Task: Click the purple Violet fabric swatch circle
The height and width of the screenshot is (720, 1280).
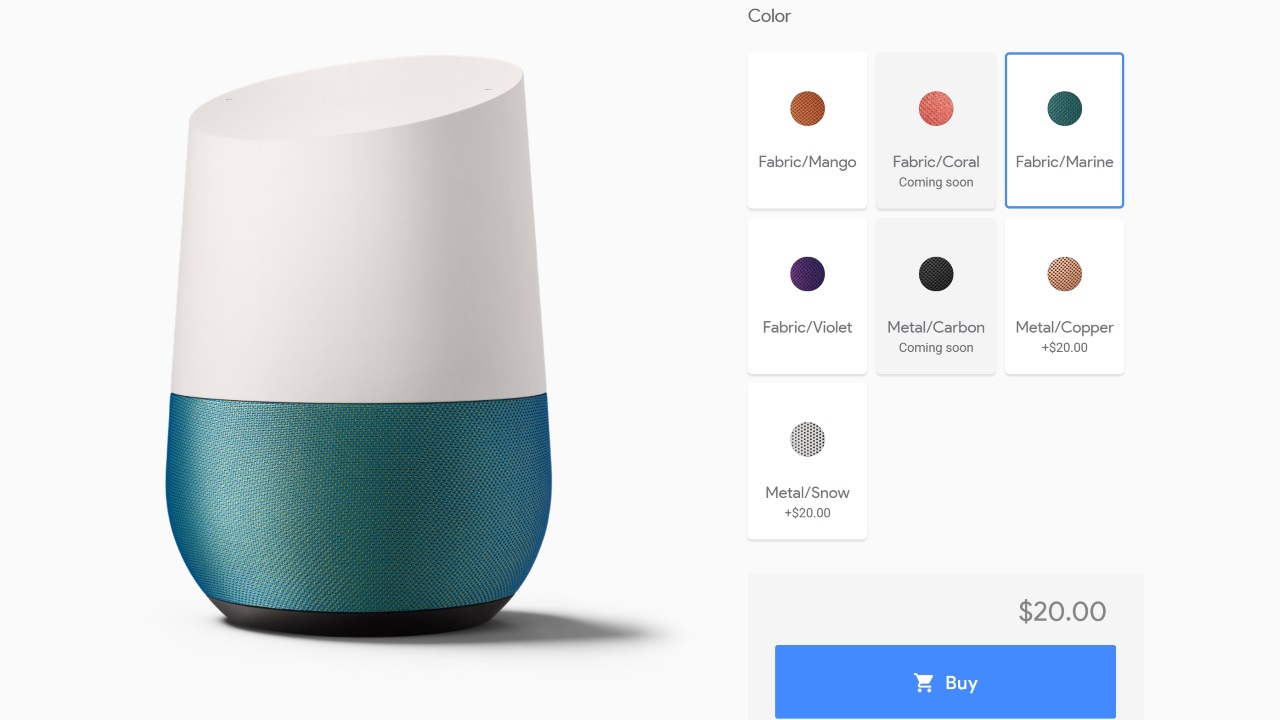Action: 807,274
